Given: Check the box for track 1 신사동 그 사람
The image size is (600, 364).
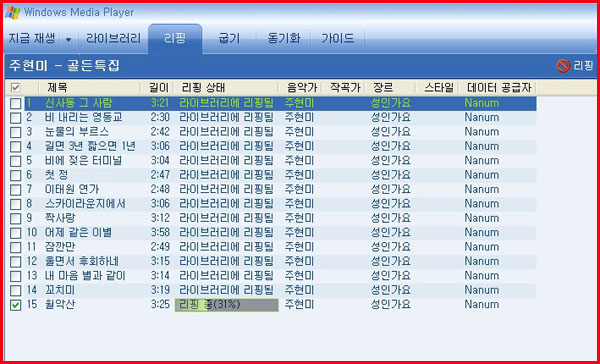Looking at the screenshot, I should (x=15, y=103).
